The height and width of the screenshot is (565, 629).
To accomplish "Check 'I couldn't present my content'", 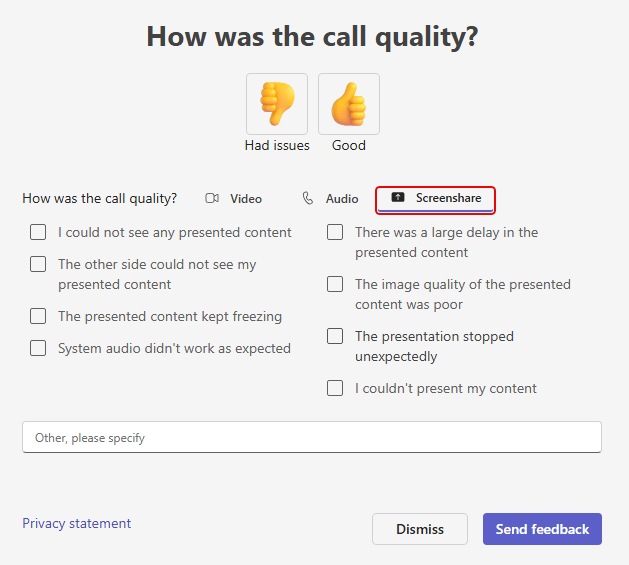I will pos(335,388).
